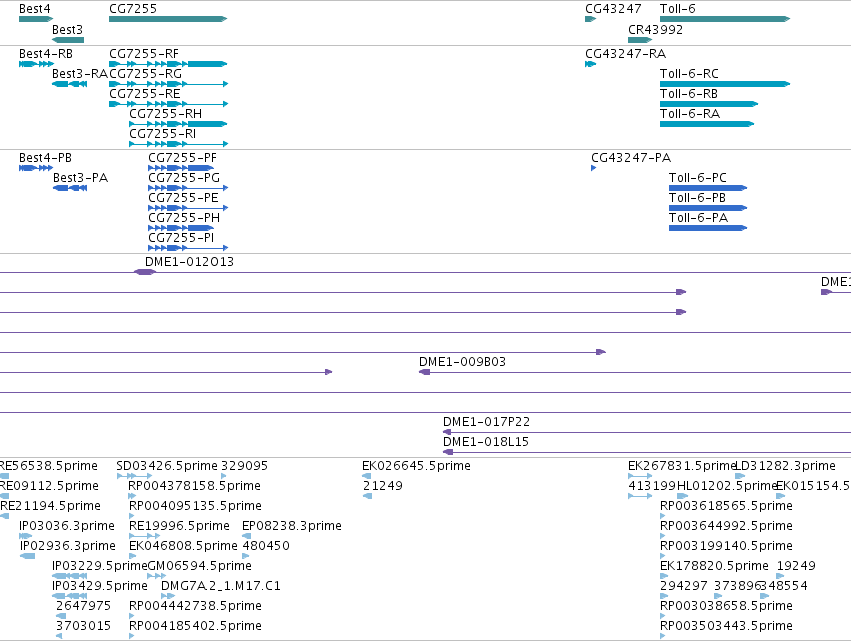Select the CG7255-PF protein feature
Image resolution: width=851 pixels, height=641 pixels.
181,168
